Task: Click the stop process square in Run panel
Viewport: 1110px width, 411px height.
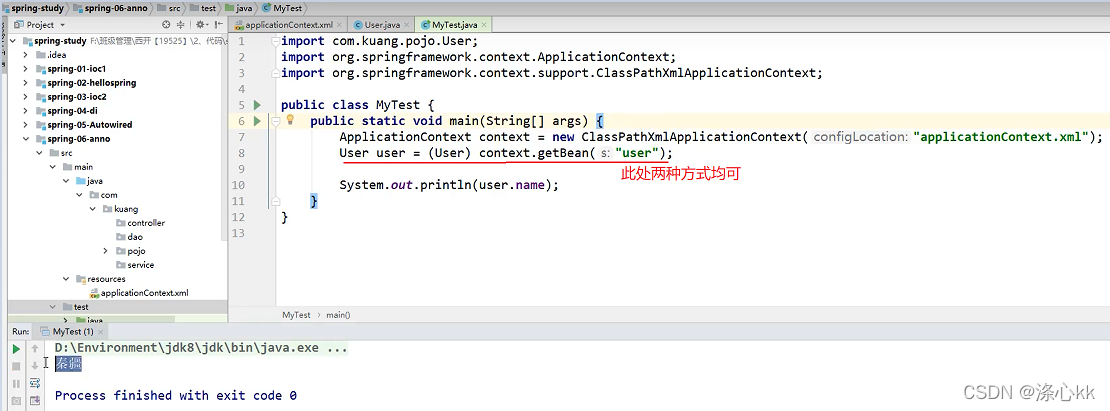Action: pyautogui.click(x=16, y=366)
